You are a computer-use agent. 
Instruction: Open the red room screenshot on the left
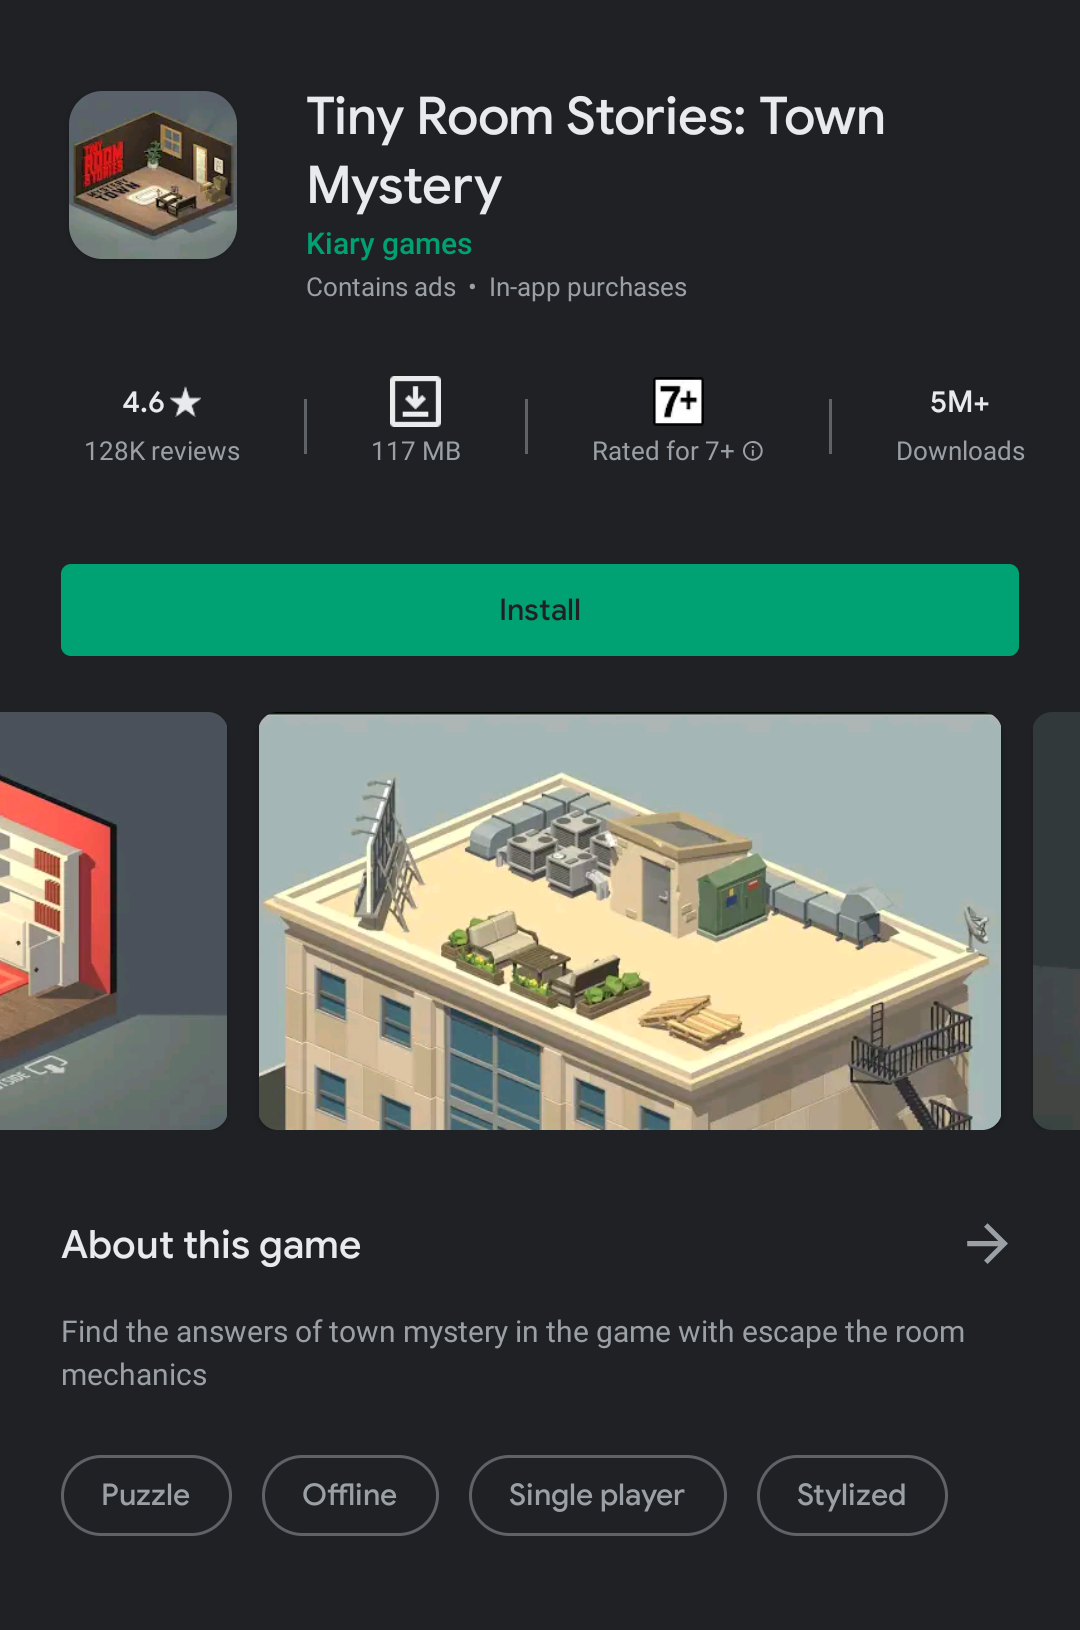coord(113,921)
